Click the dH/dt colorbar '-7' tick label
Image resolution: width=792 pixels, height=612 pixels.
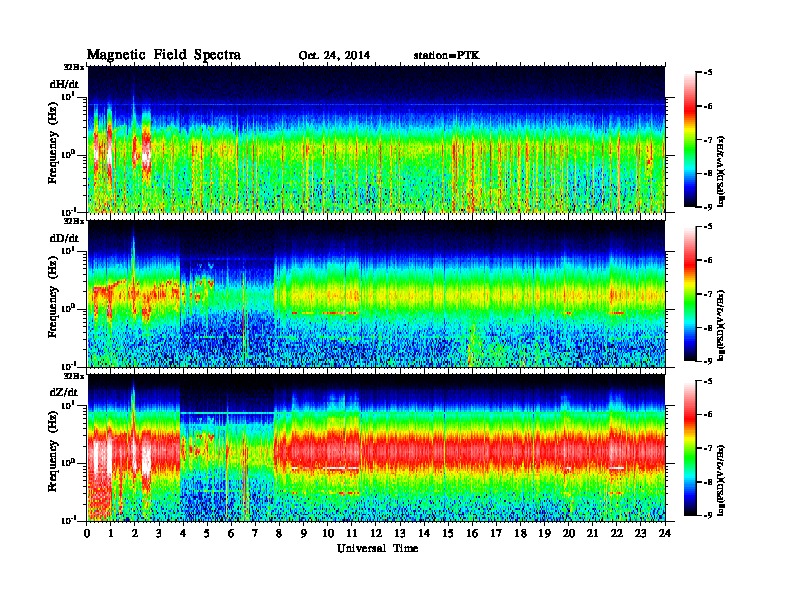click(708, 140)
